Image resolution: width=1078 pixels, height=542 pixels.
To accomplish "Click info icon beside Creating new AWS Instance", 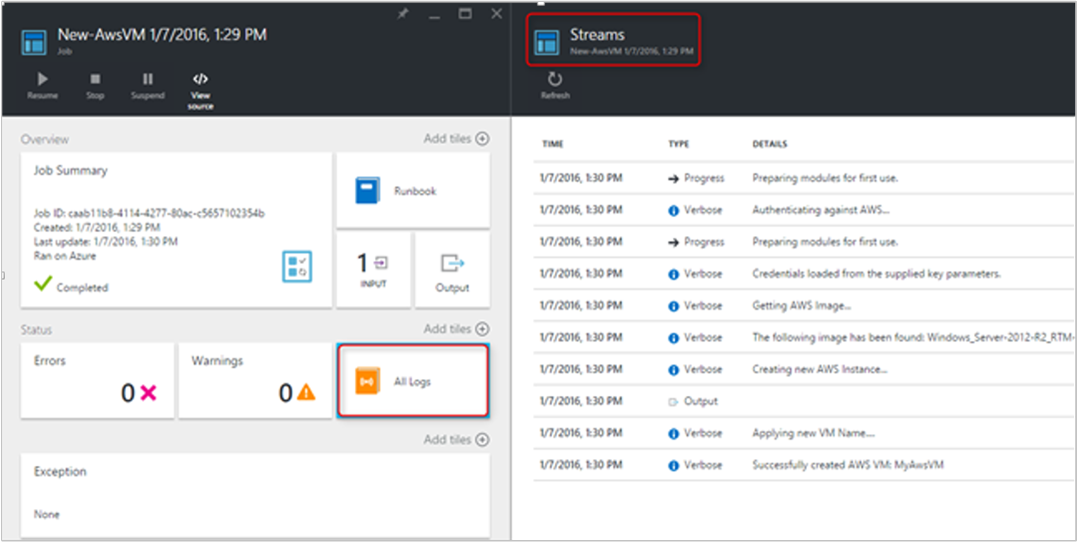I will 674,370.
